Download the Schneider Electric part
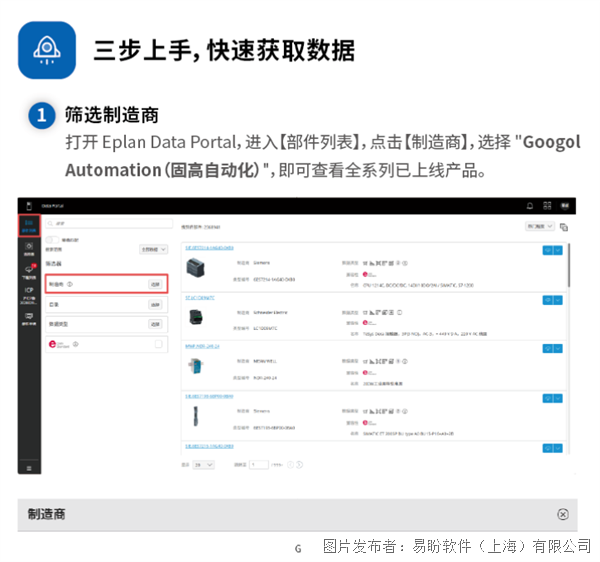The width and height of the screenshot is (600, 562). point(548,300)
